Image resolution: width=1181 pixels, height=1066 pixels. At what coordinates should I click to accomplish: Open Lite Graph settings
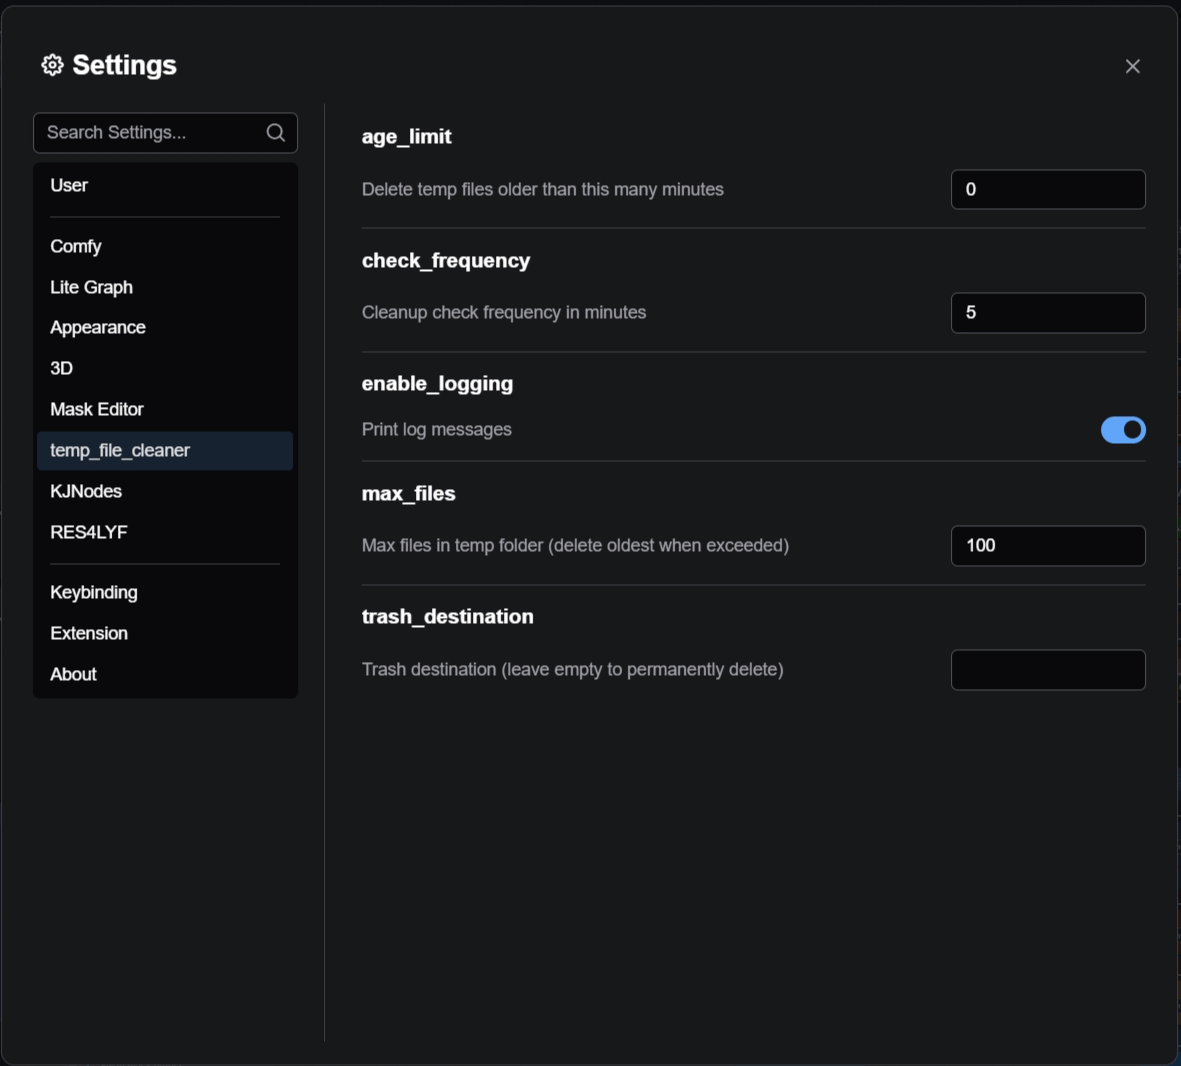click(92, 288)
